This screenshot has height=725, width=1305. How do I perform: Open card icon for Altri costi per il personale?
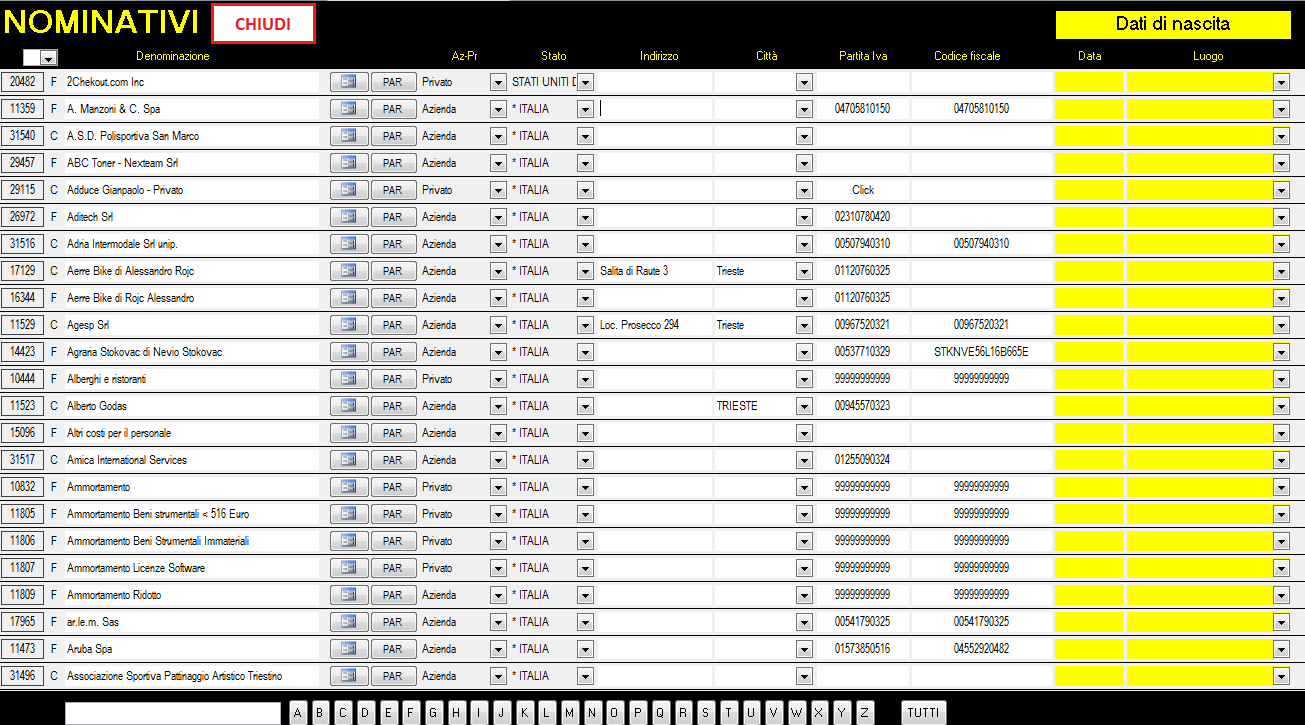tap(349, 433)
